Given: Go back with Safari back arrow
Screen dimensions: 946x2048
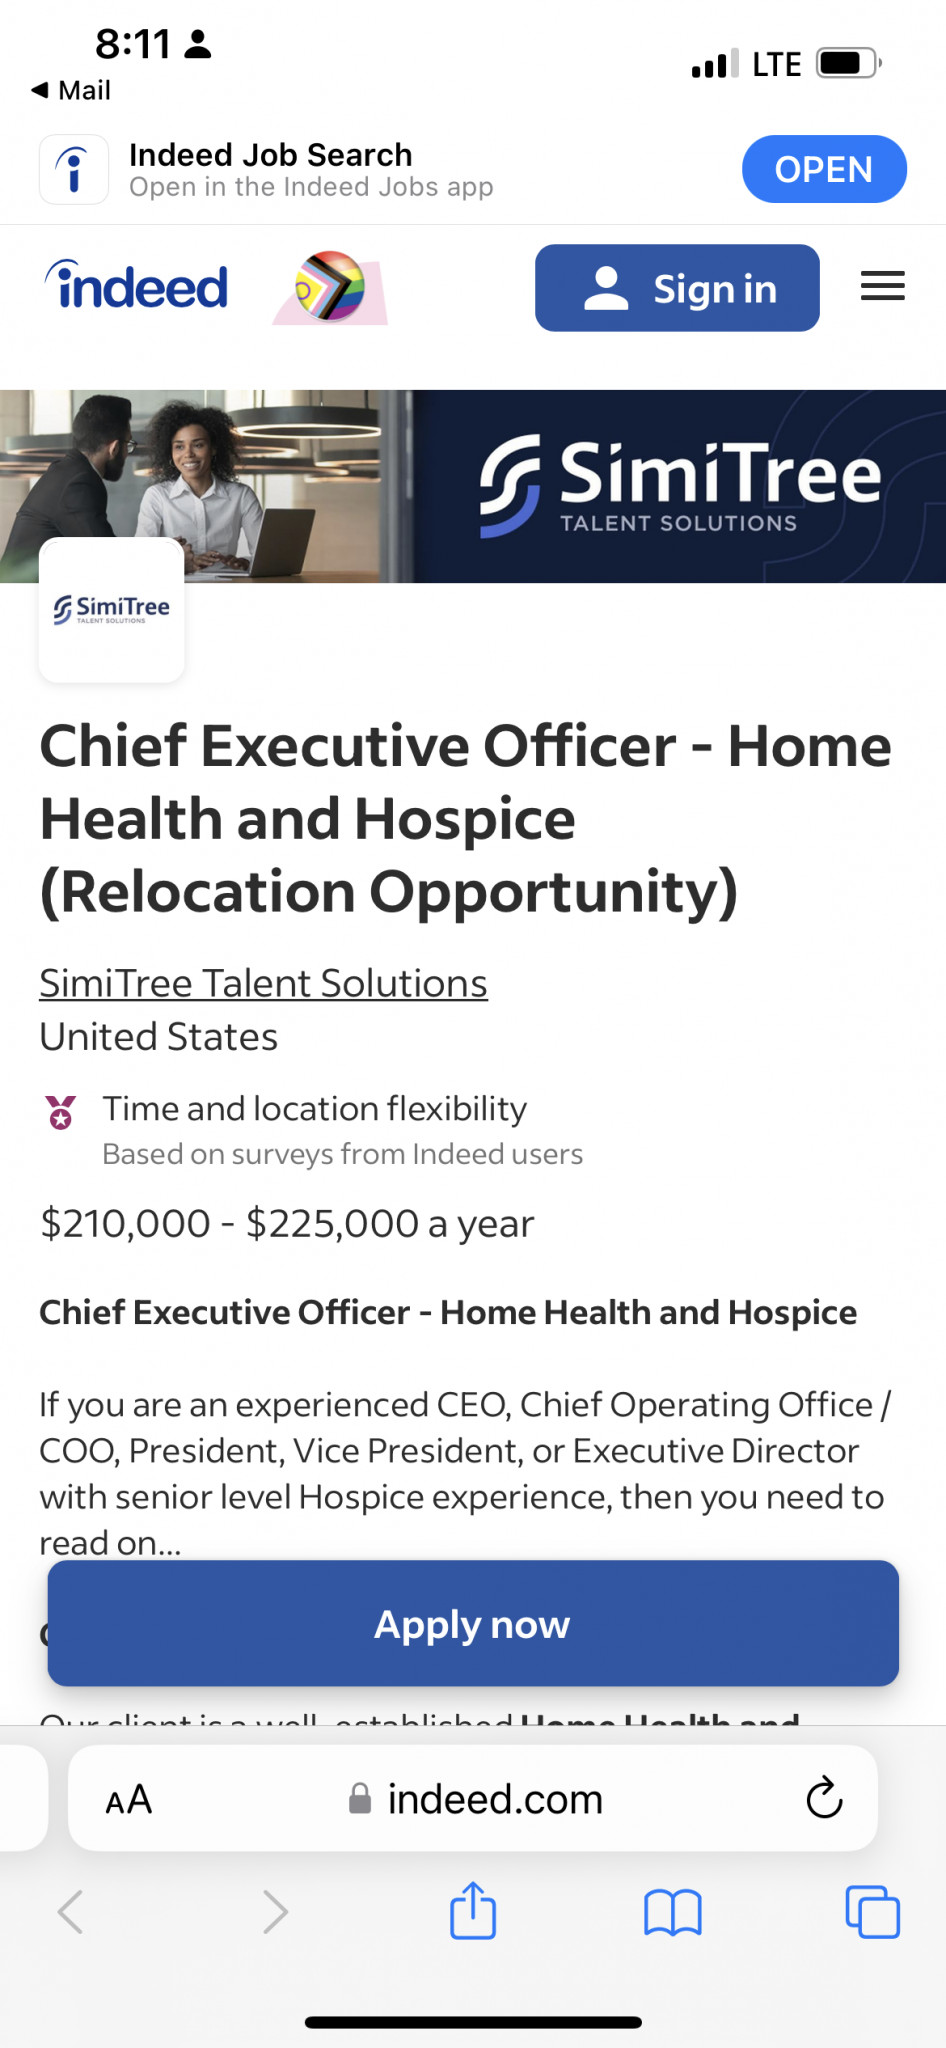Looking at the screenshot, I should coord(71,1912).
